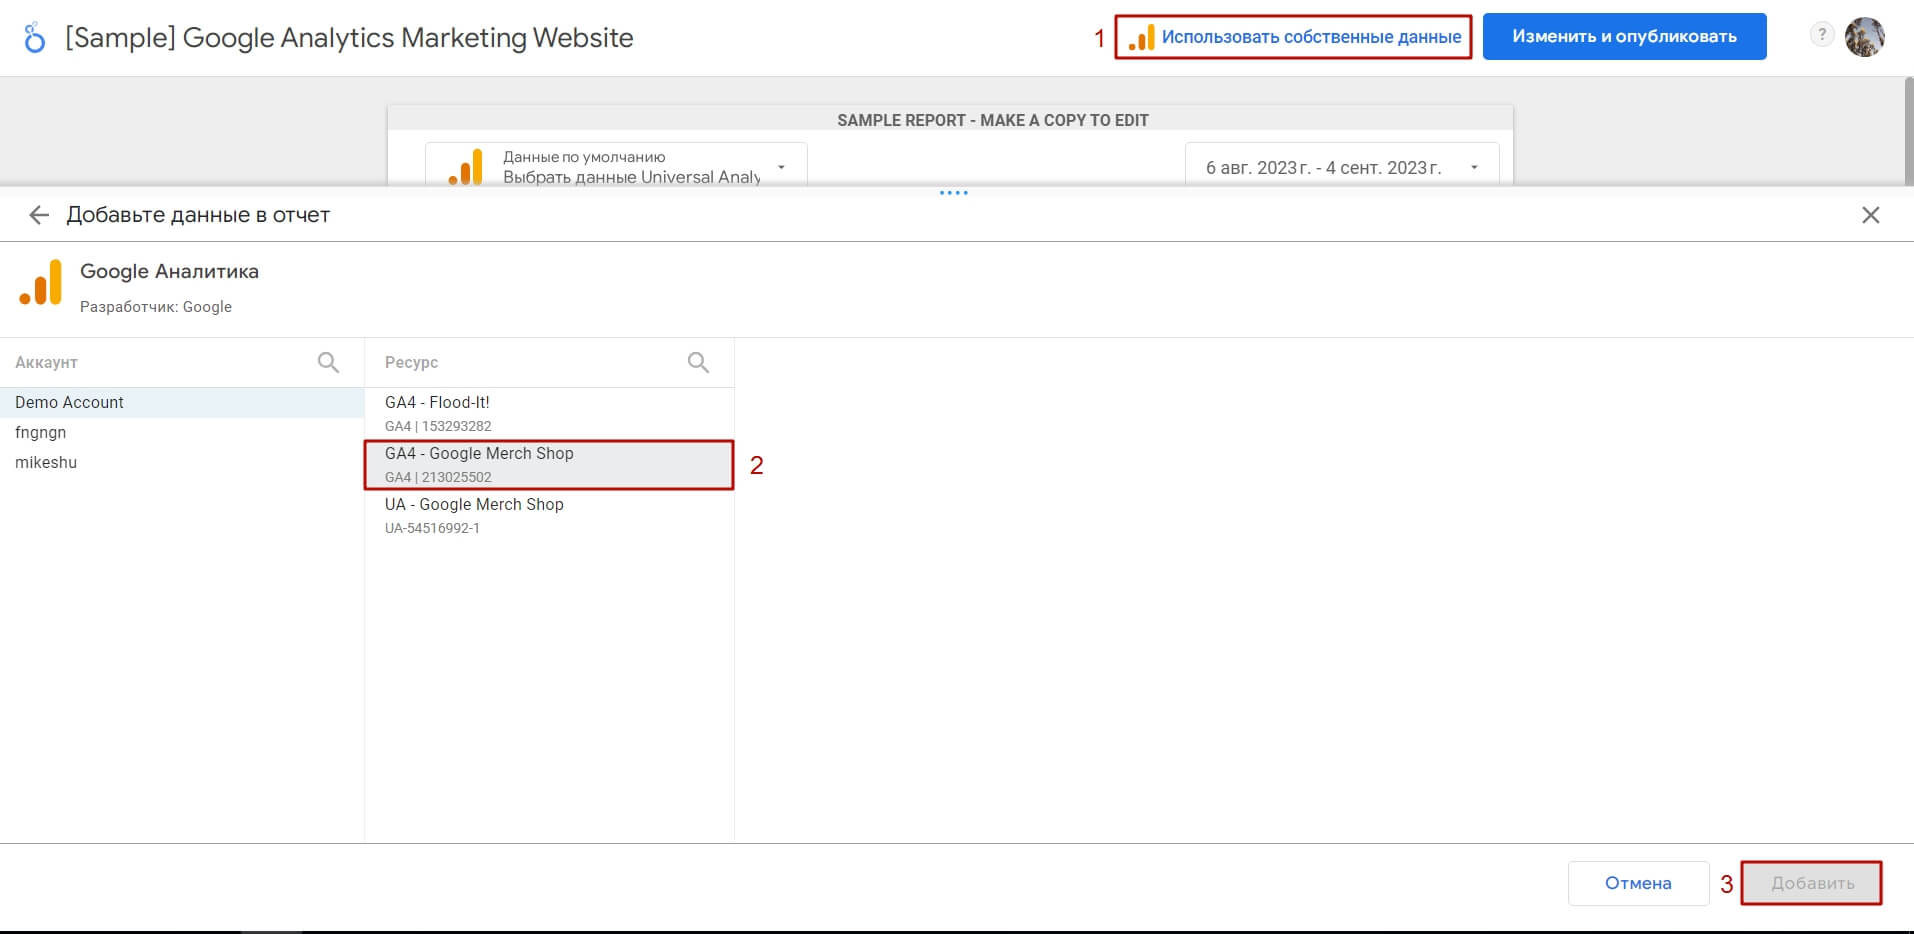This screenshot has height=934, width=1914.
Task: Pick UA - Google Merch Shop resource
Action: [x=549, y=515]
